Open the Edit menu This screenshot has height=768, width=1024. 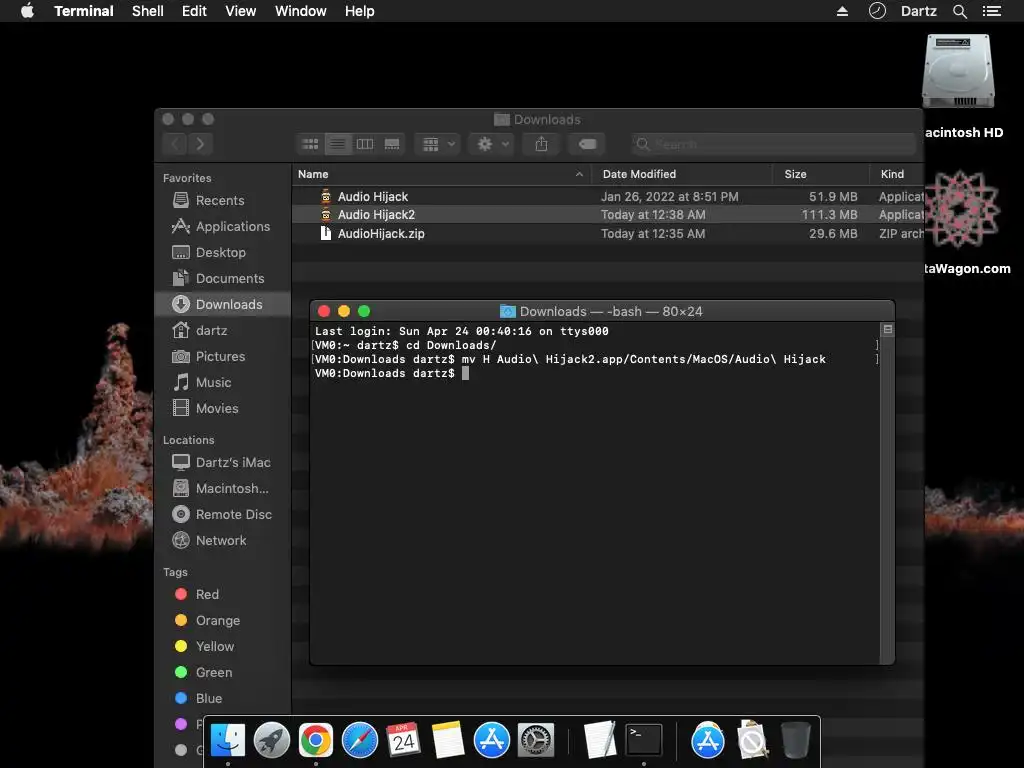point(194,11)
